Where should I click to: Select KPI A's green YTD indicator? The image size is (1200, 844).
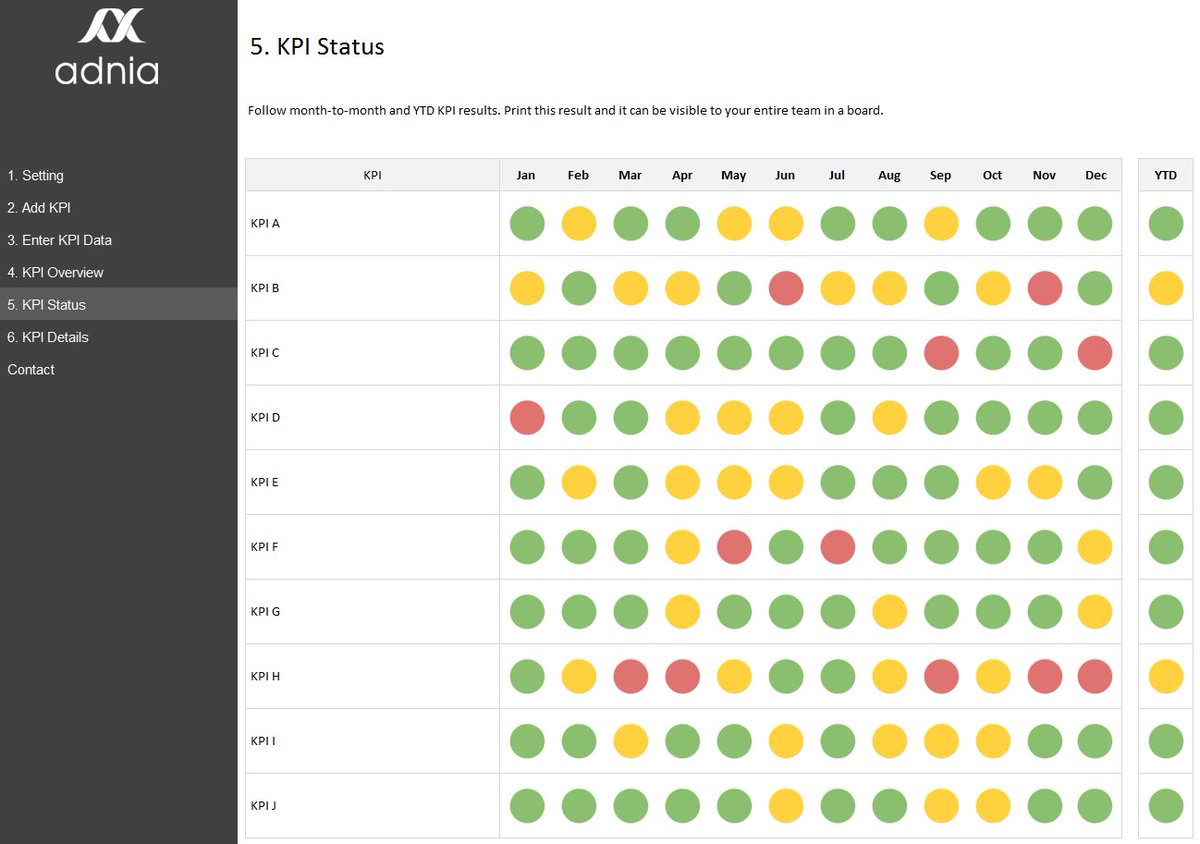(1165, 223)
